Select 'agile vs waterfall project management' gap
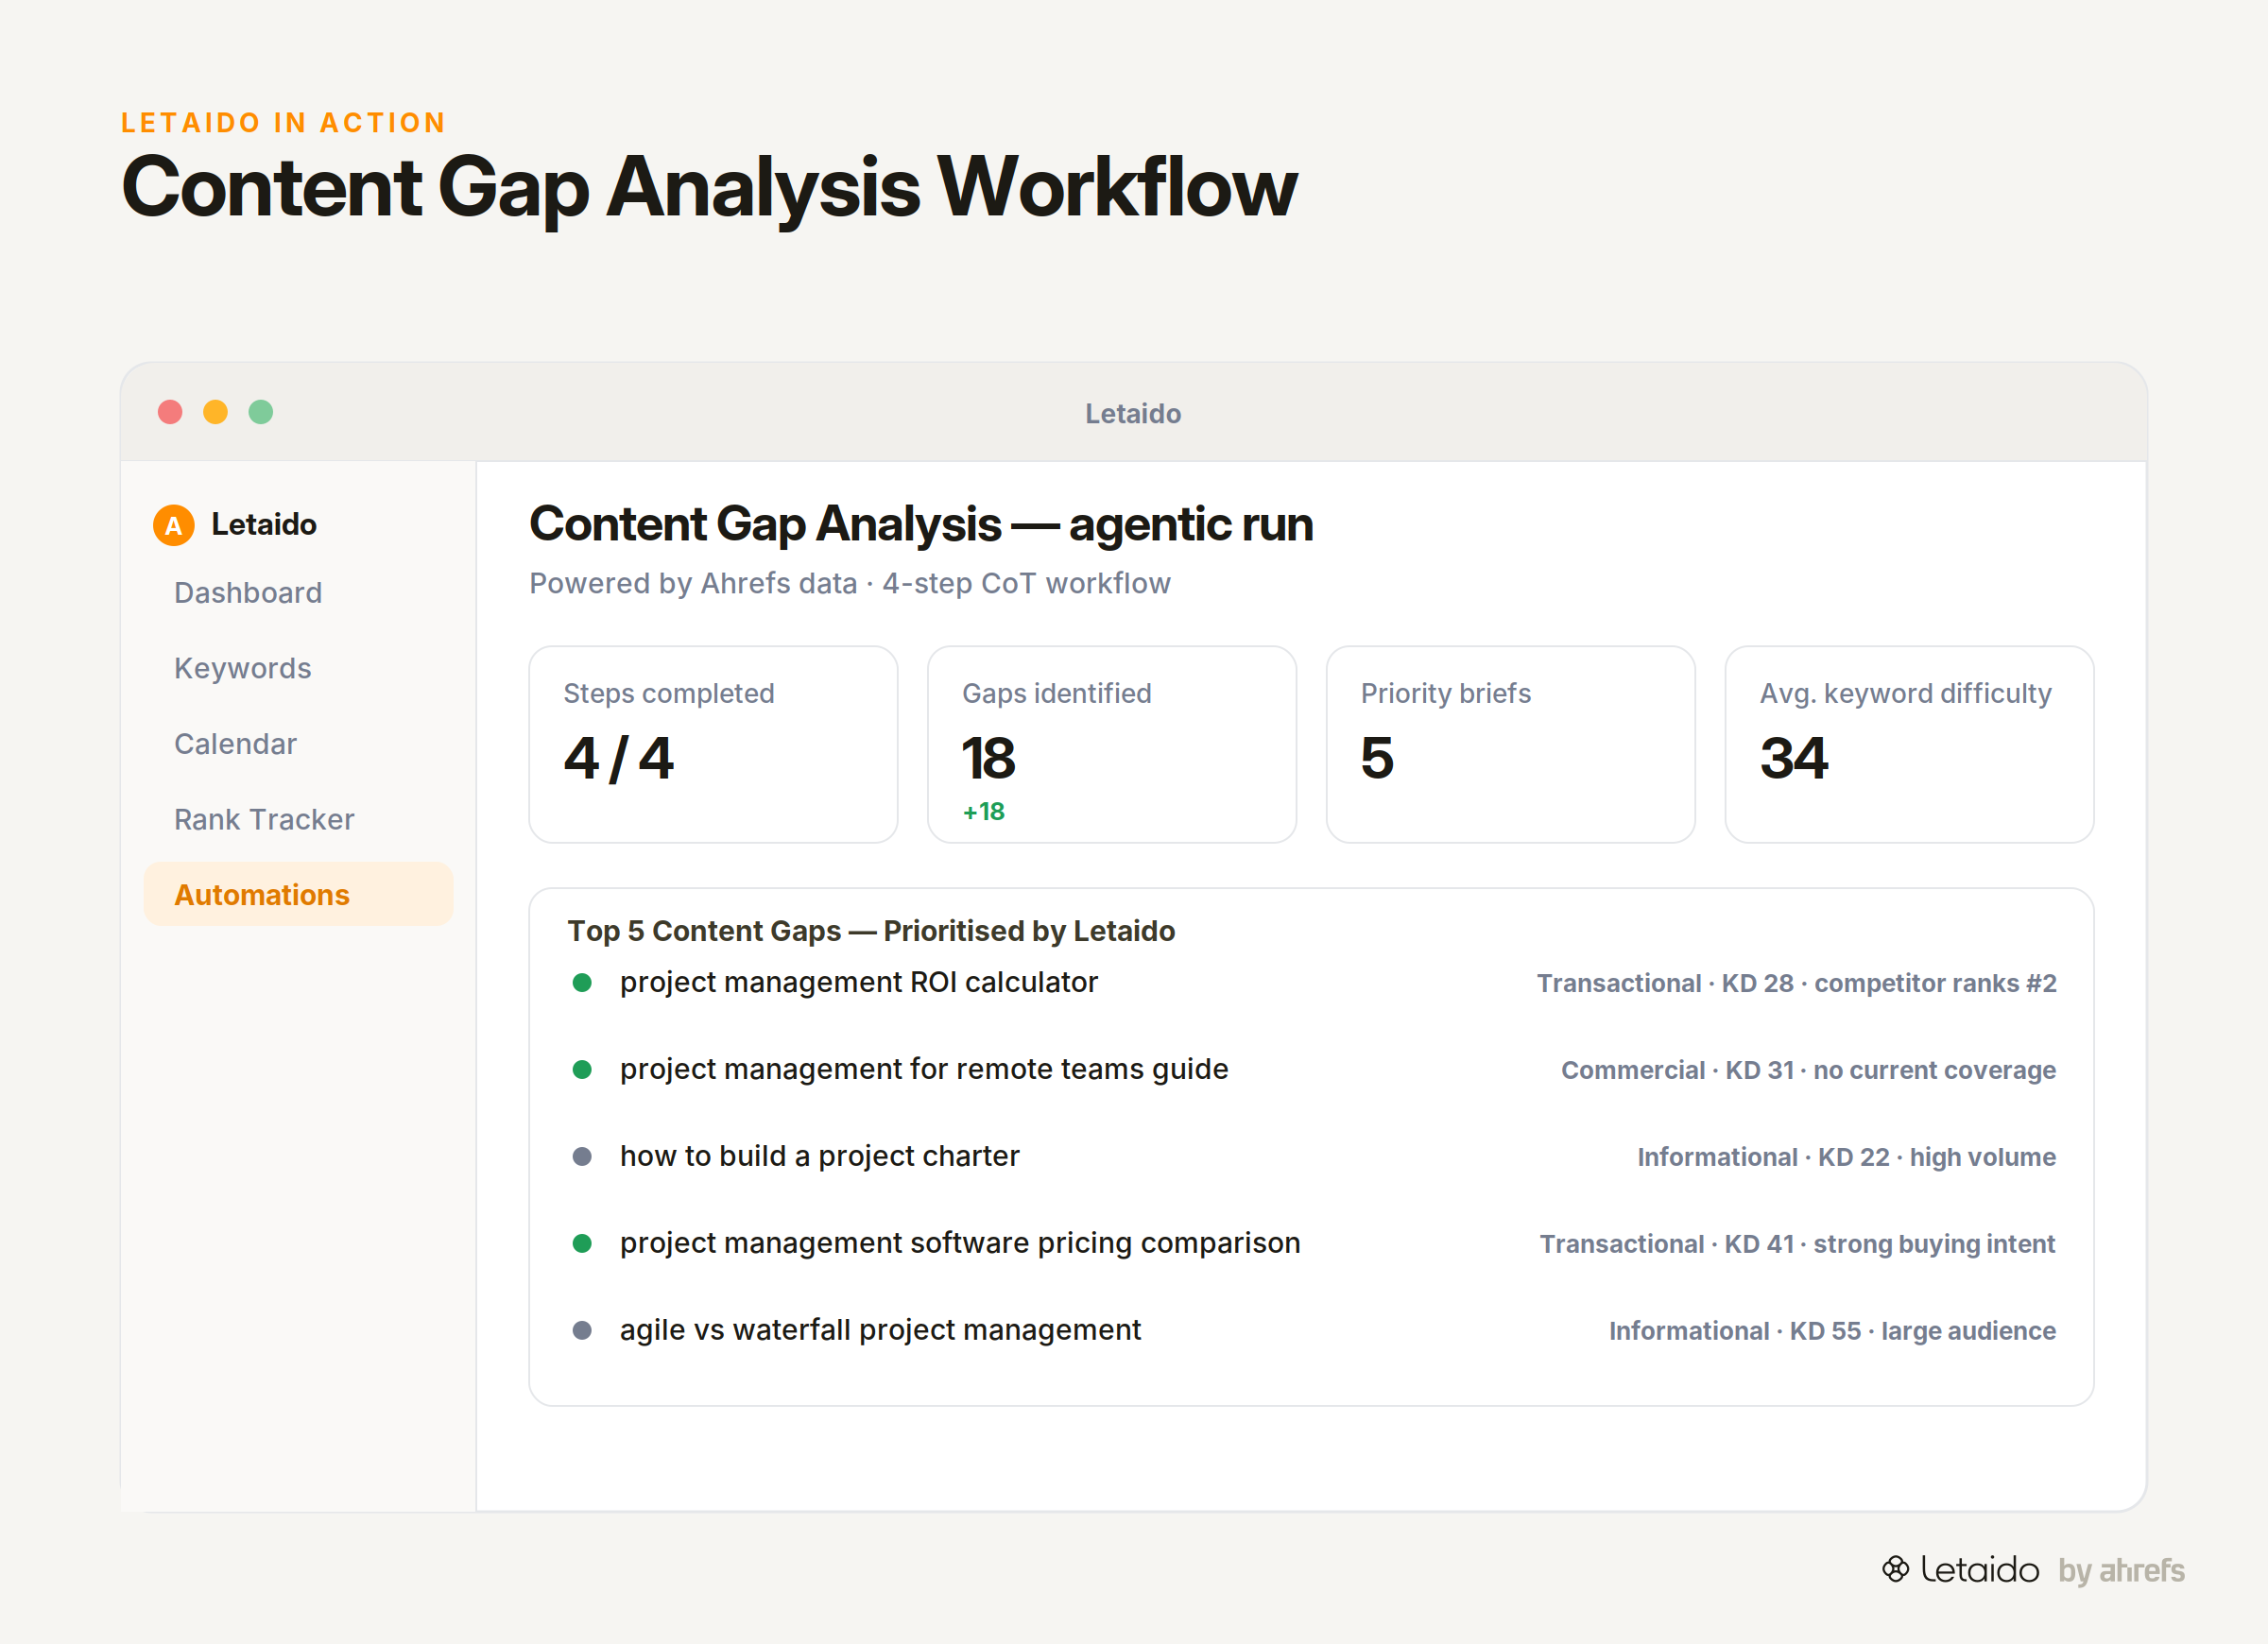This screenshot has height=1644, width=2268. pos(880,1330)
